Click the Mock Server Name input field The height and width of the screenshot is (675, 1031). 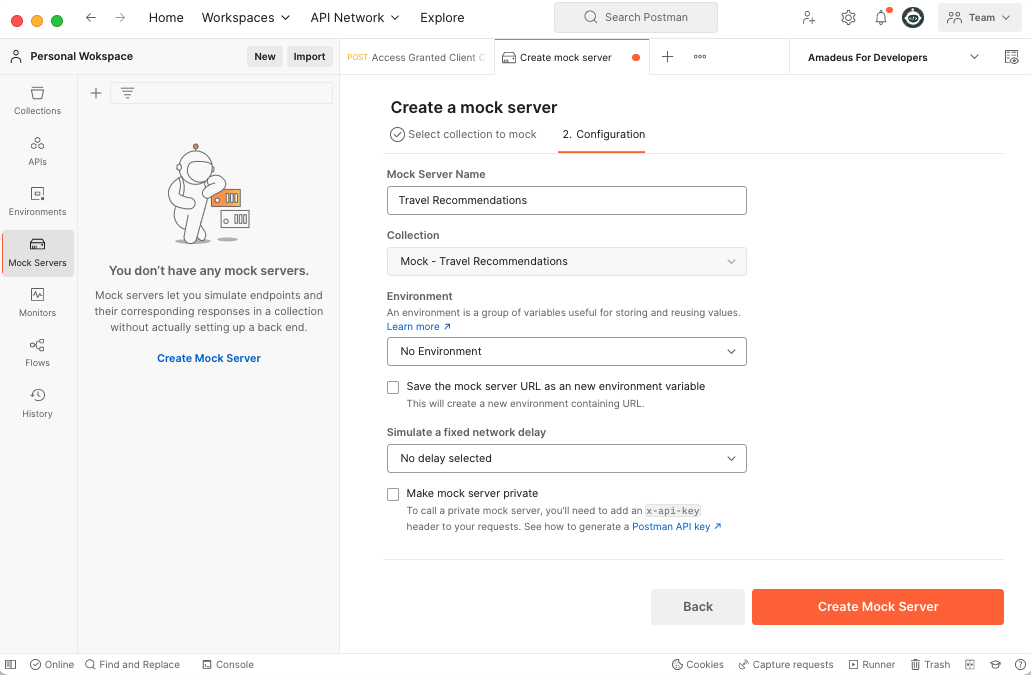tap(567, 200)
